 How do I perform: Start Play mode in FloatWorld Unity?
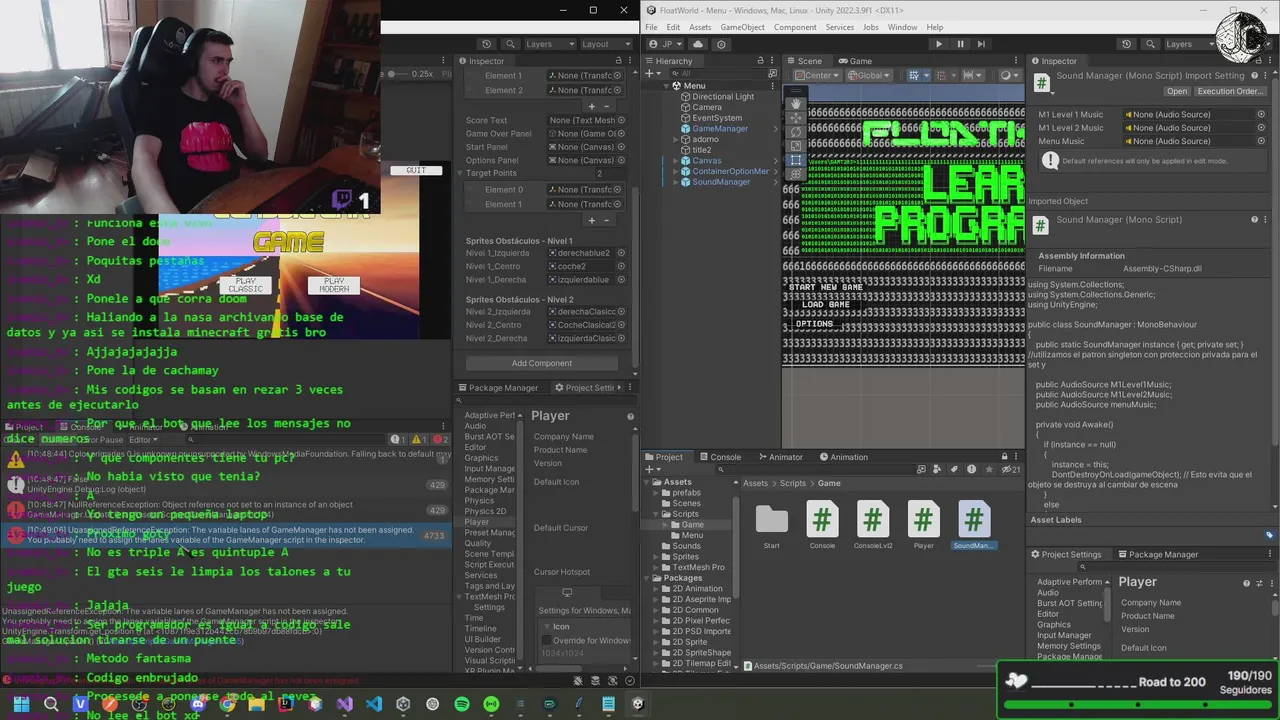click(x=937, y=44)
